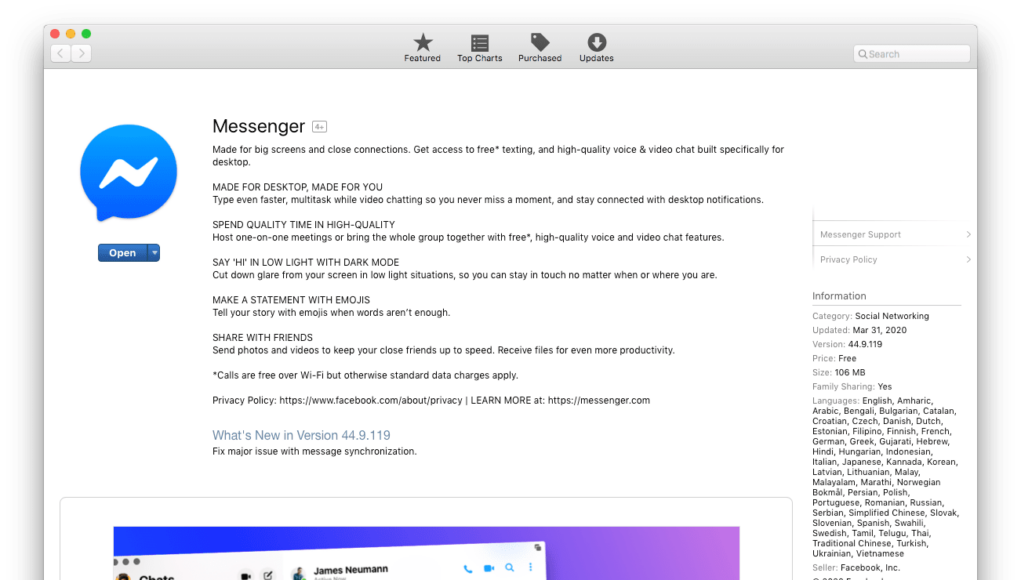Click MADE FOR DESKTOP, MADE FOR YOU heading

click(297, 187)
